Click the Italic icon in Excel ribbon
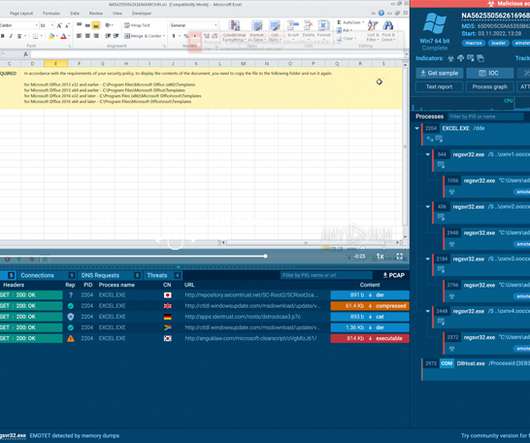 (x=11, y=36)
